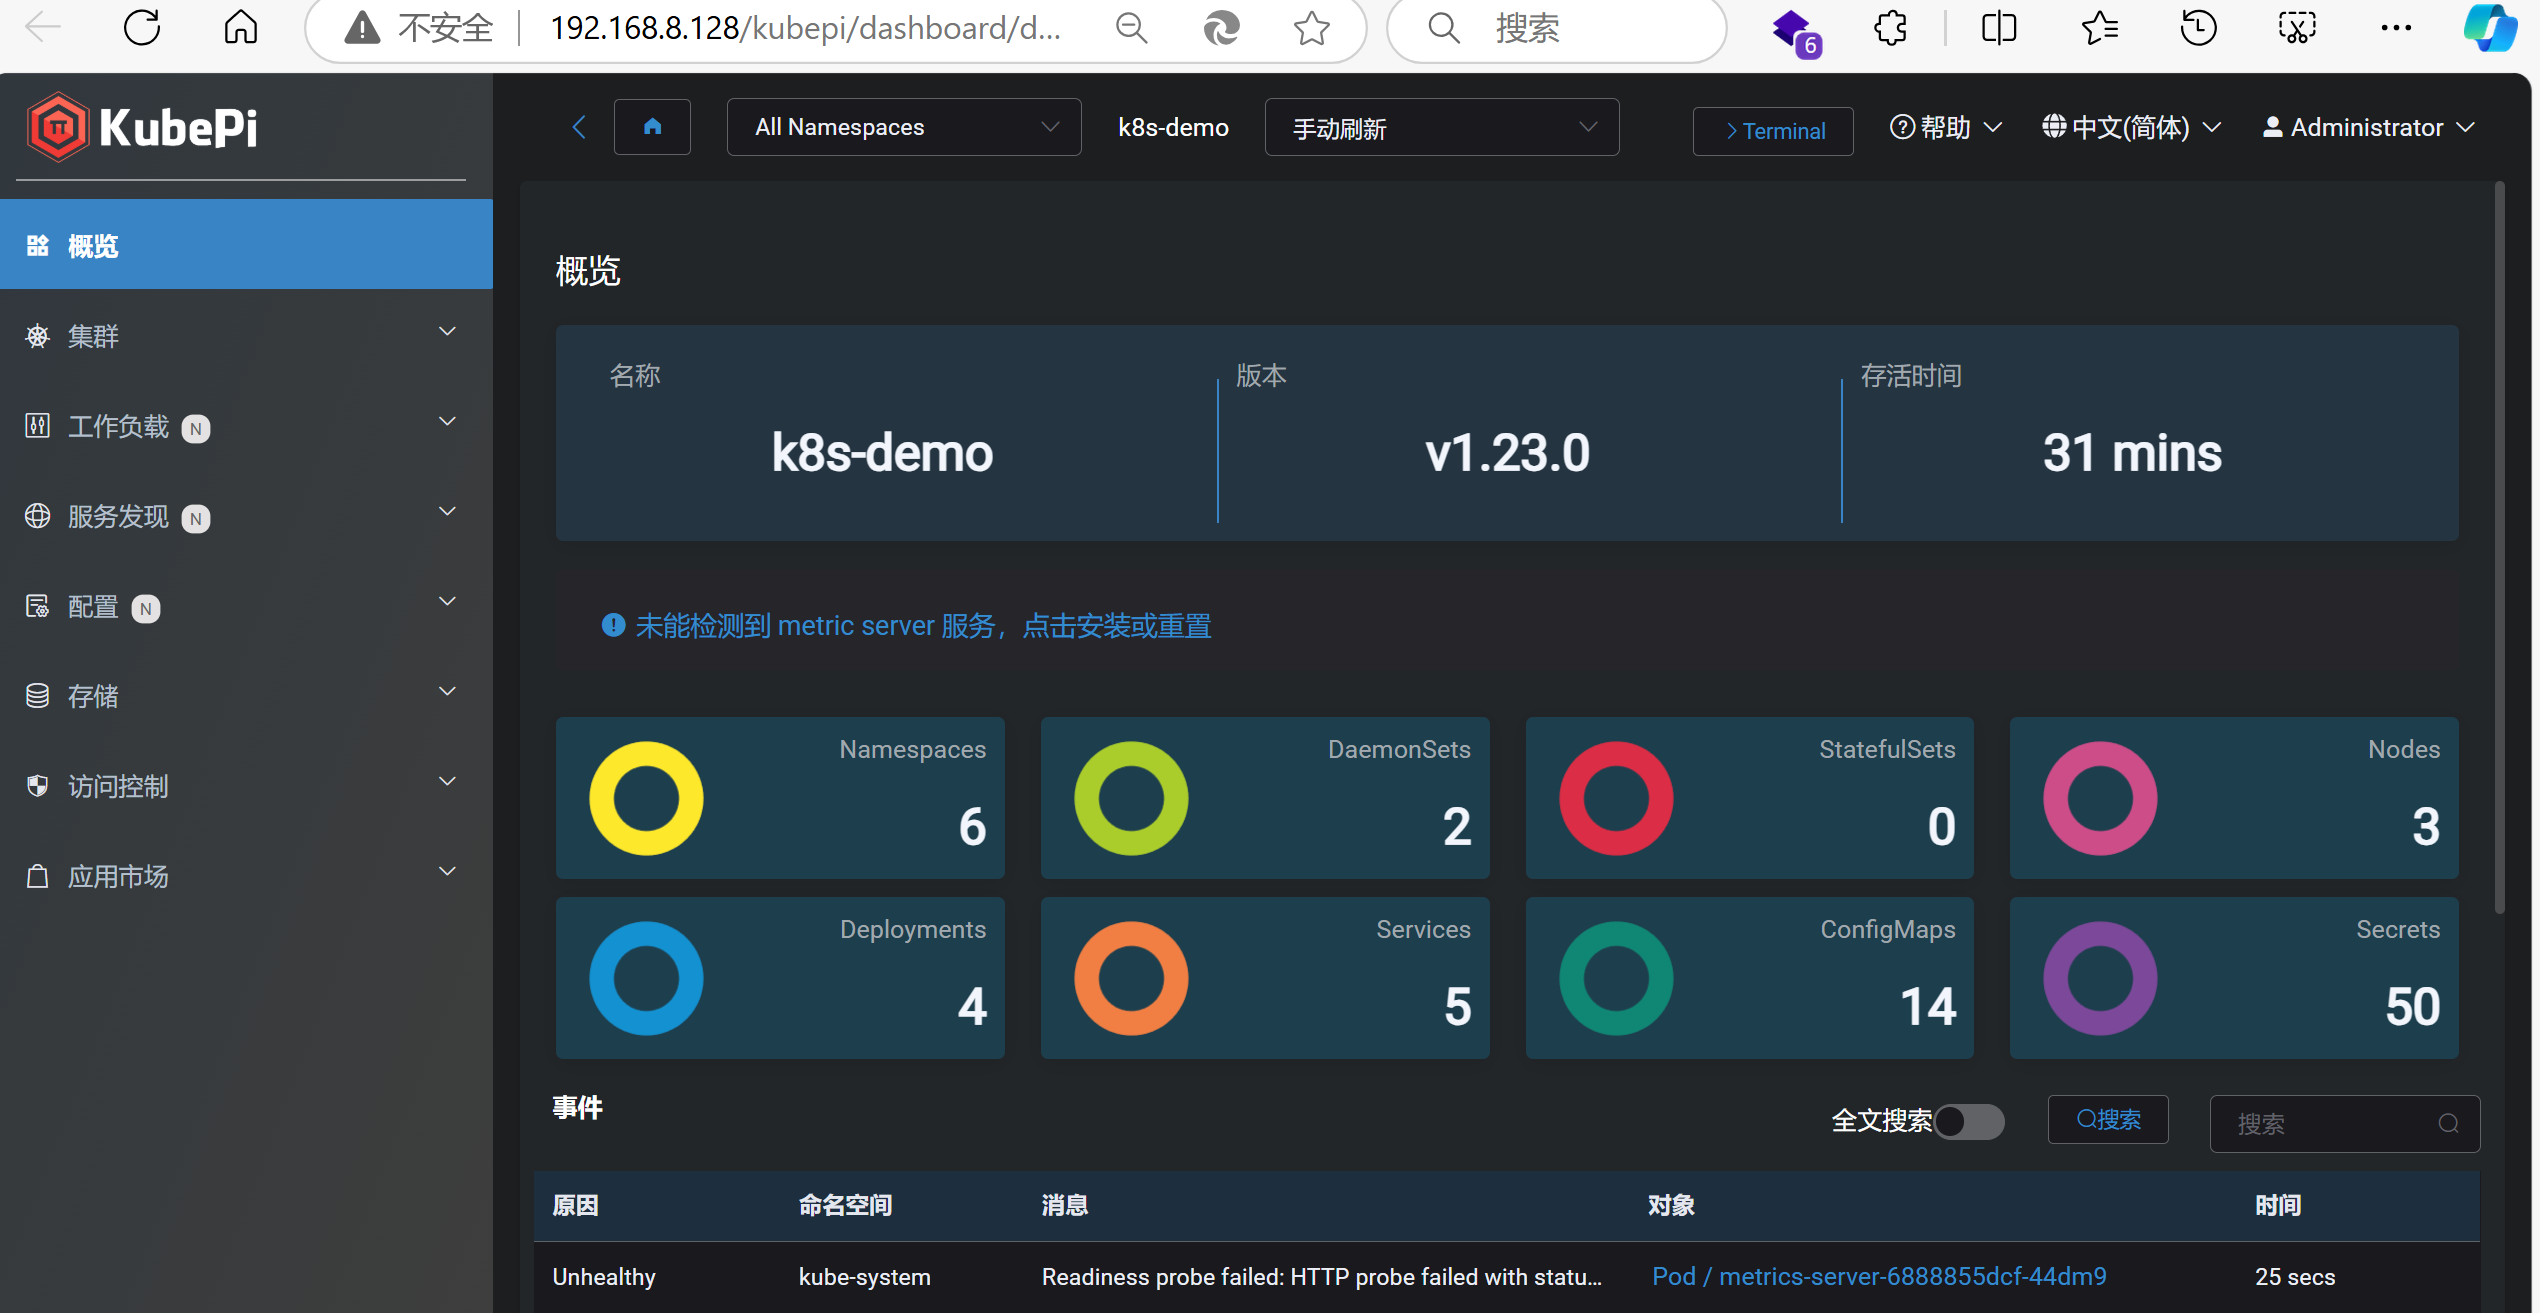Click the Terminal button
Image resolution: width=2540 pixels, height=1313 pixels.
coord(1773,131)
